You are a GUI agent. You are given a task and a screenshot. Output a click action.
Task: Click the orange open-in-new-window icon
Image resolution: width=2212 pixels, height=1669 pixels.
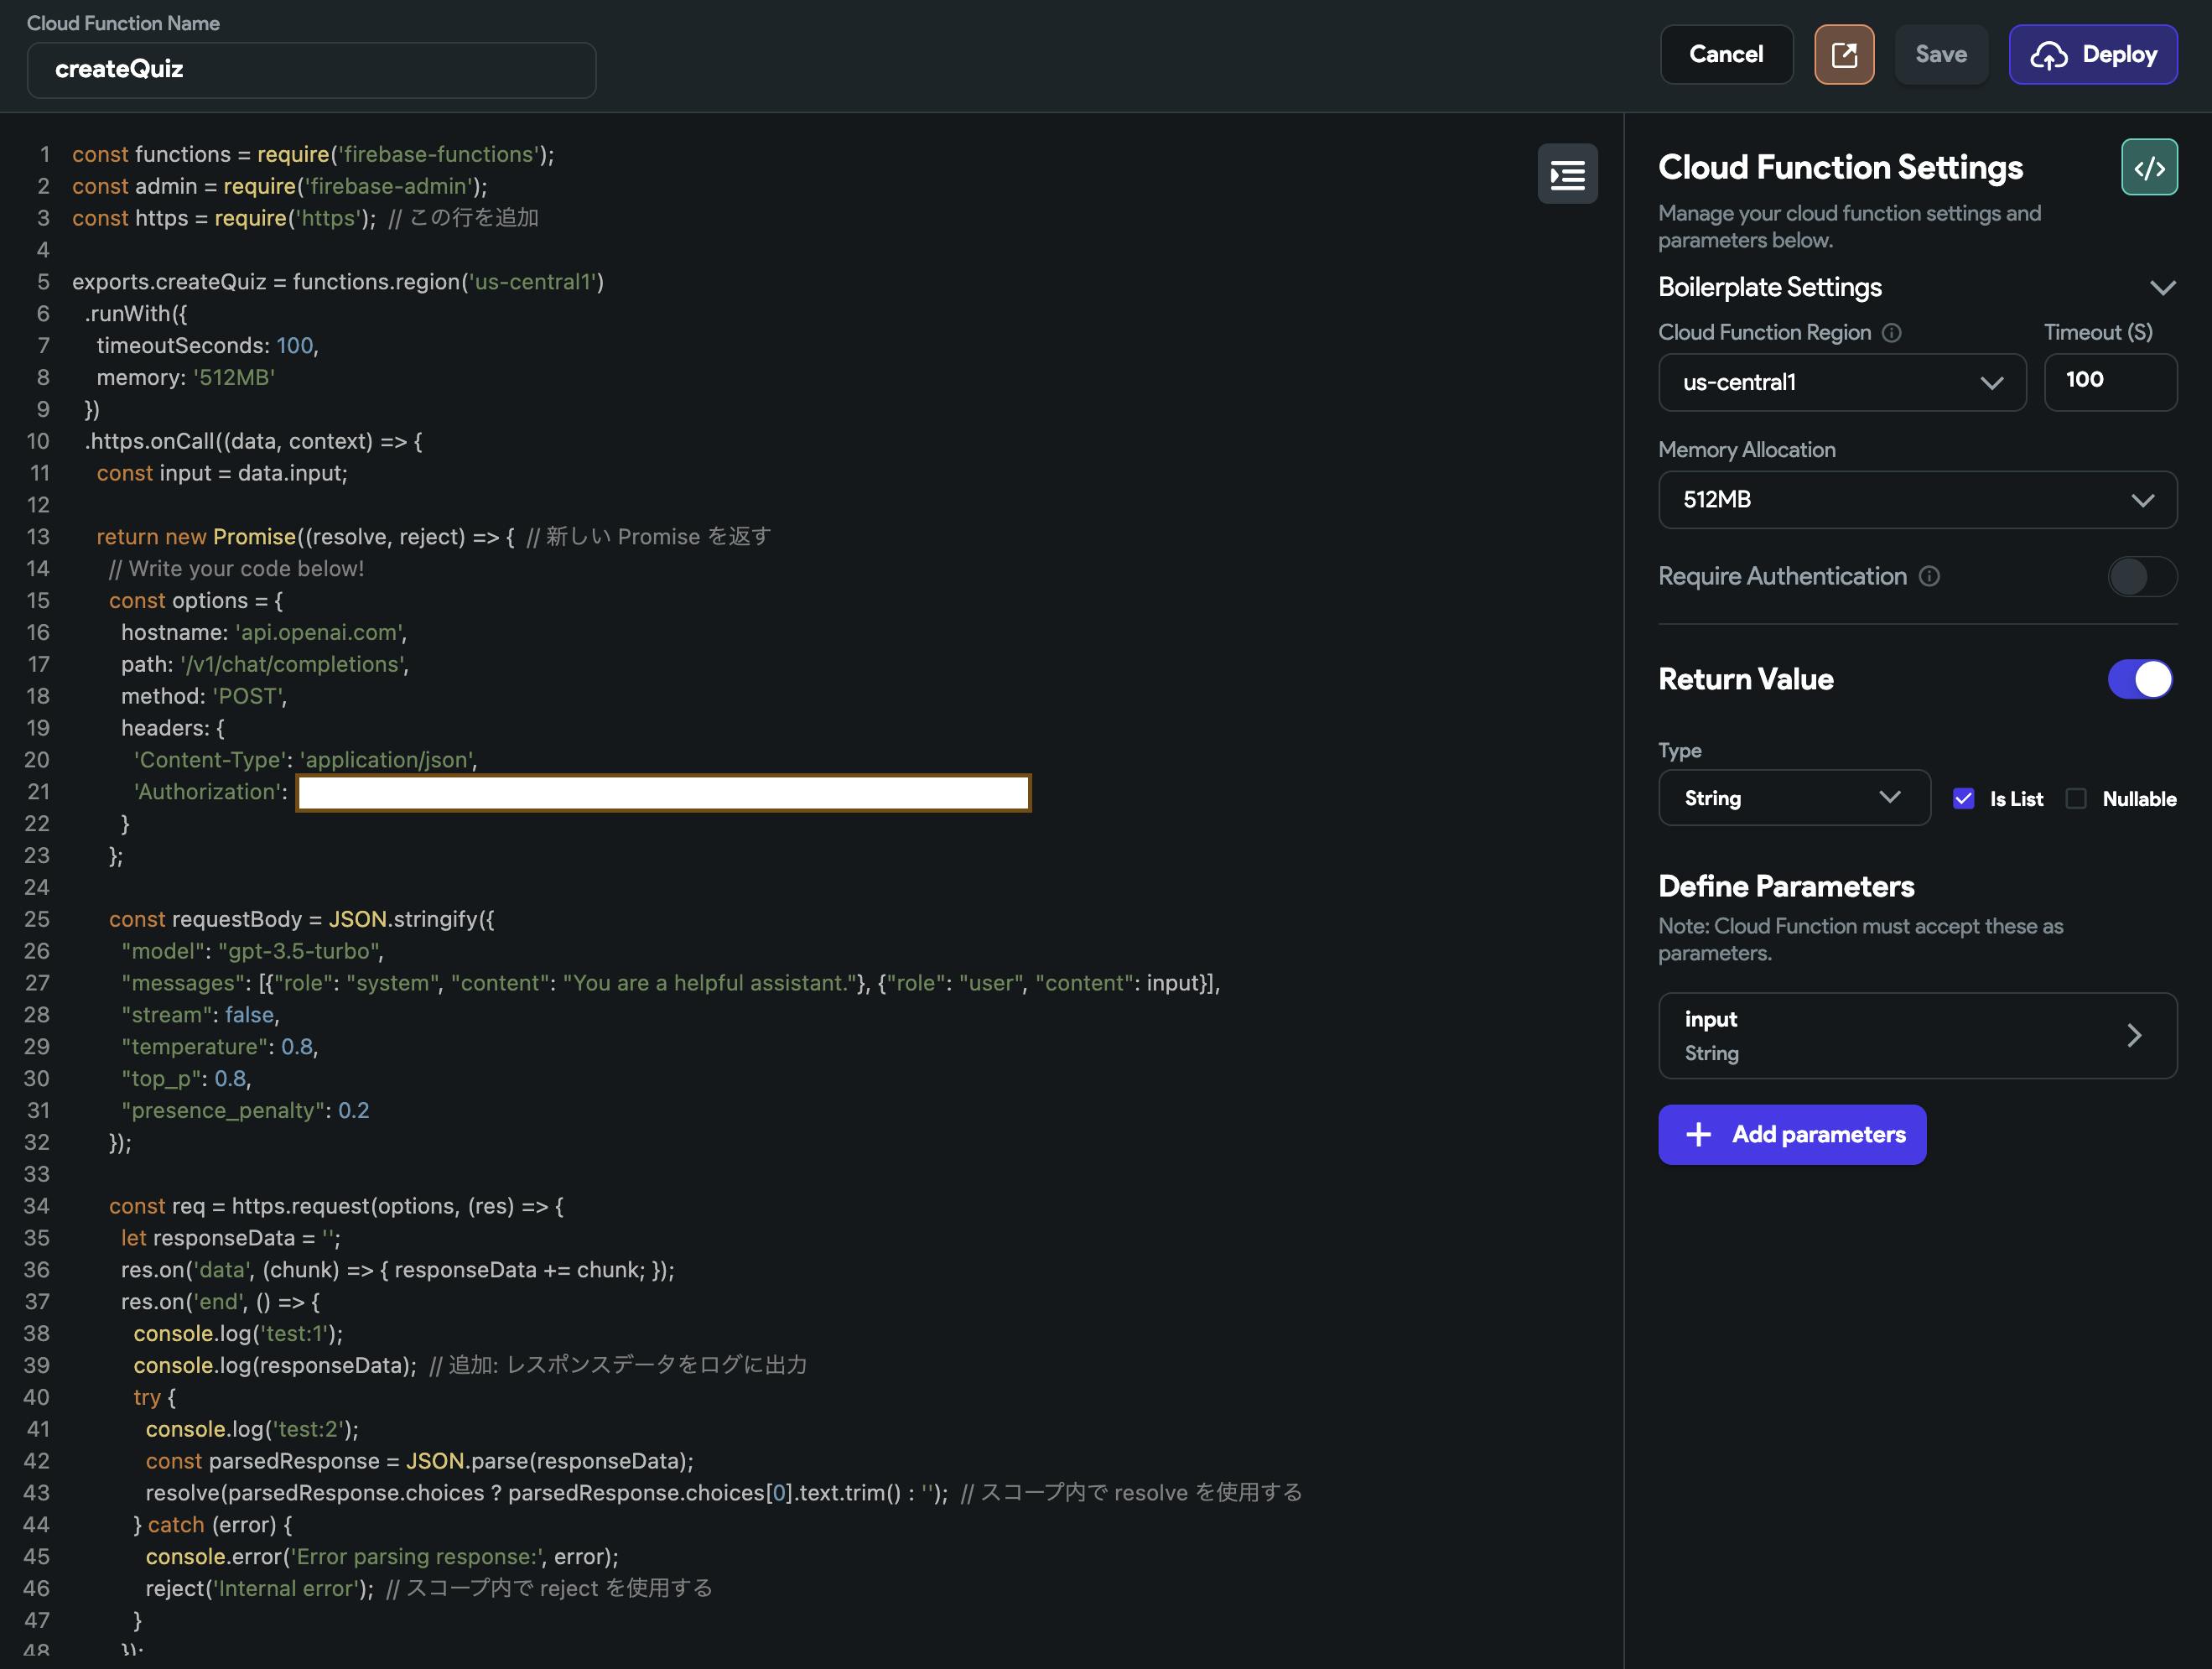click(1843, 55)
